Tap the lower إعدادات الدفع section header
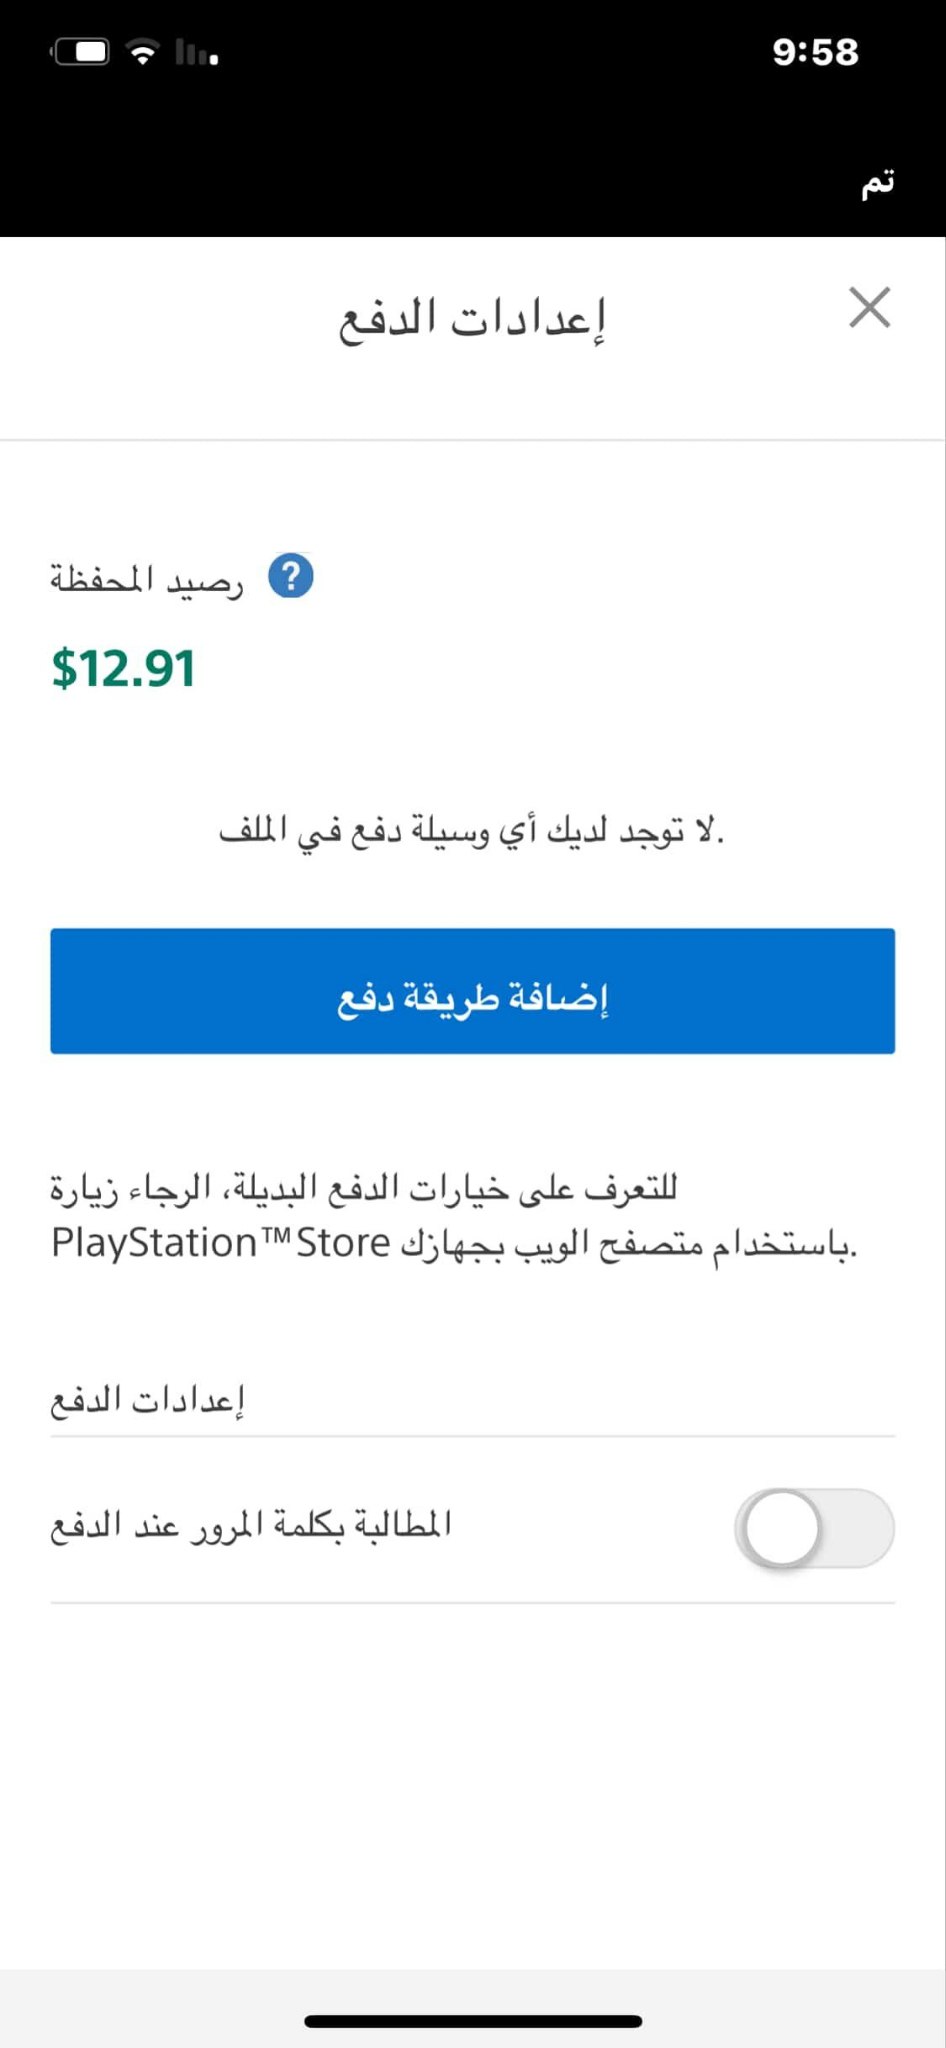 148,1400
